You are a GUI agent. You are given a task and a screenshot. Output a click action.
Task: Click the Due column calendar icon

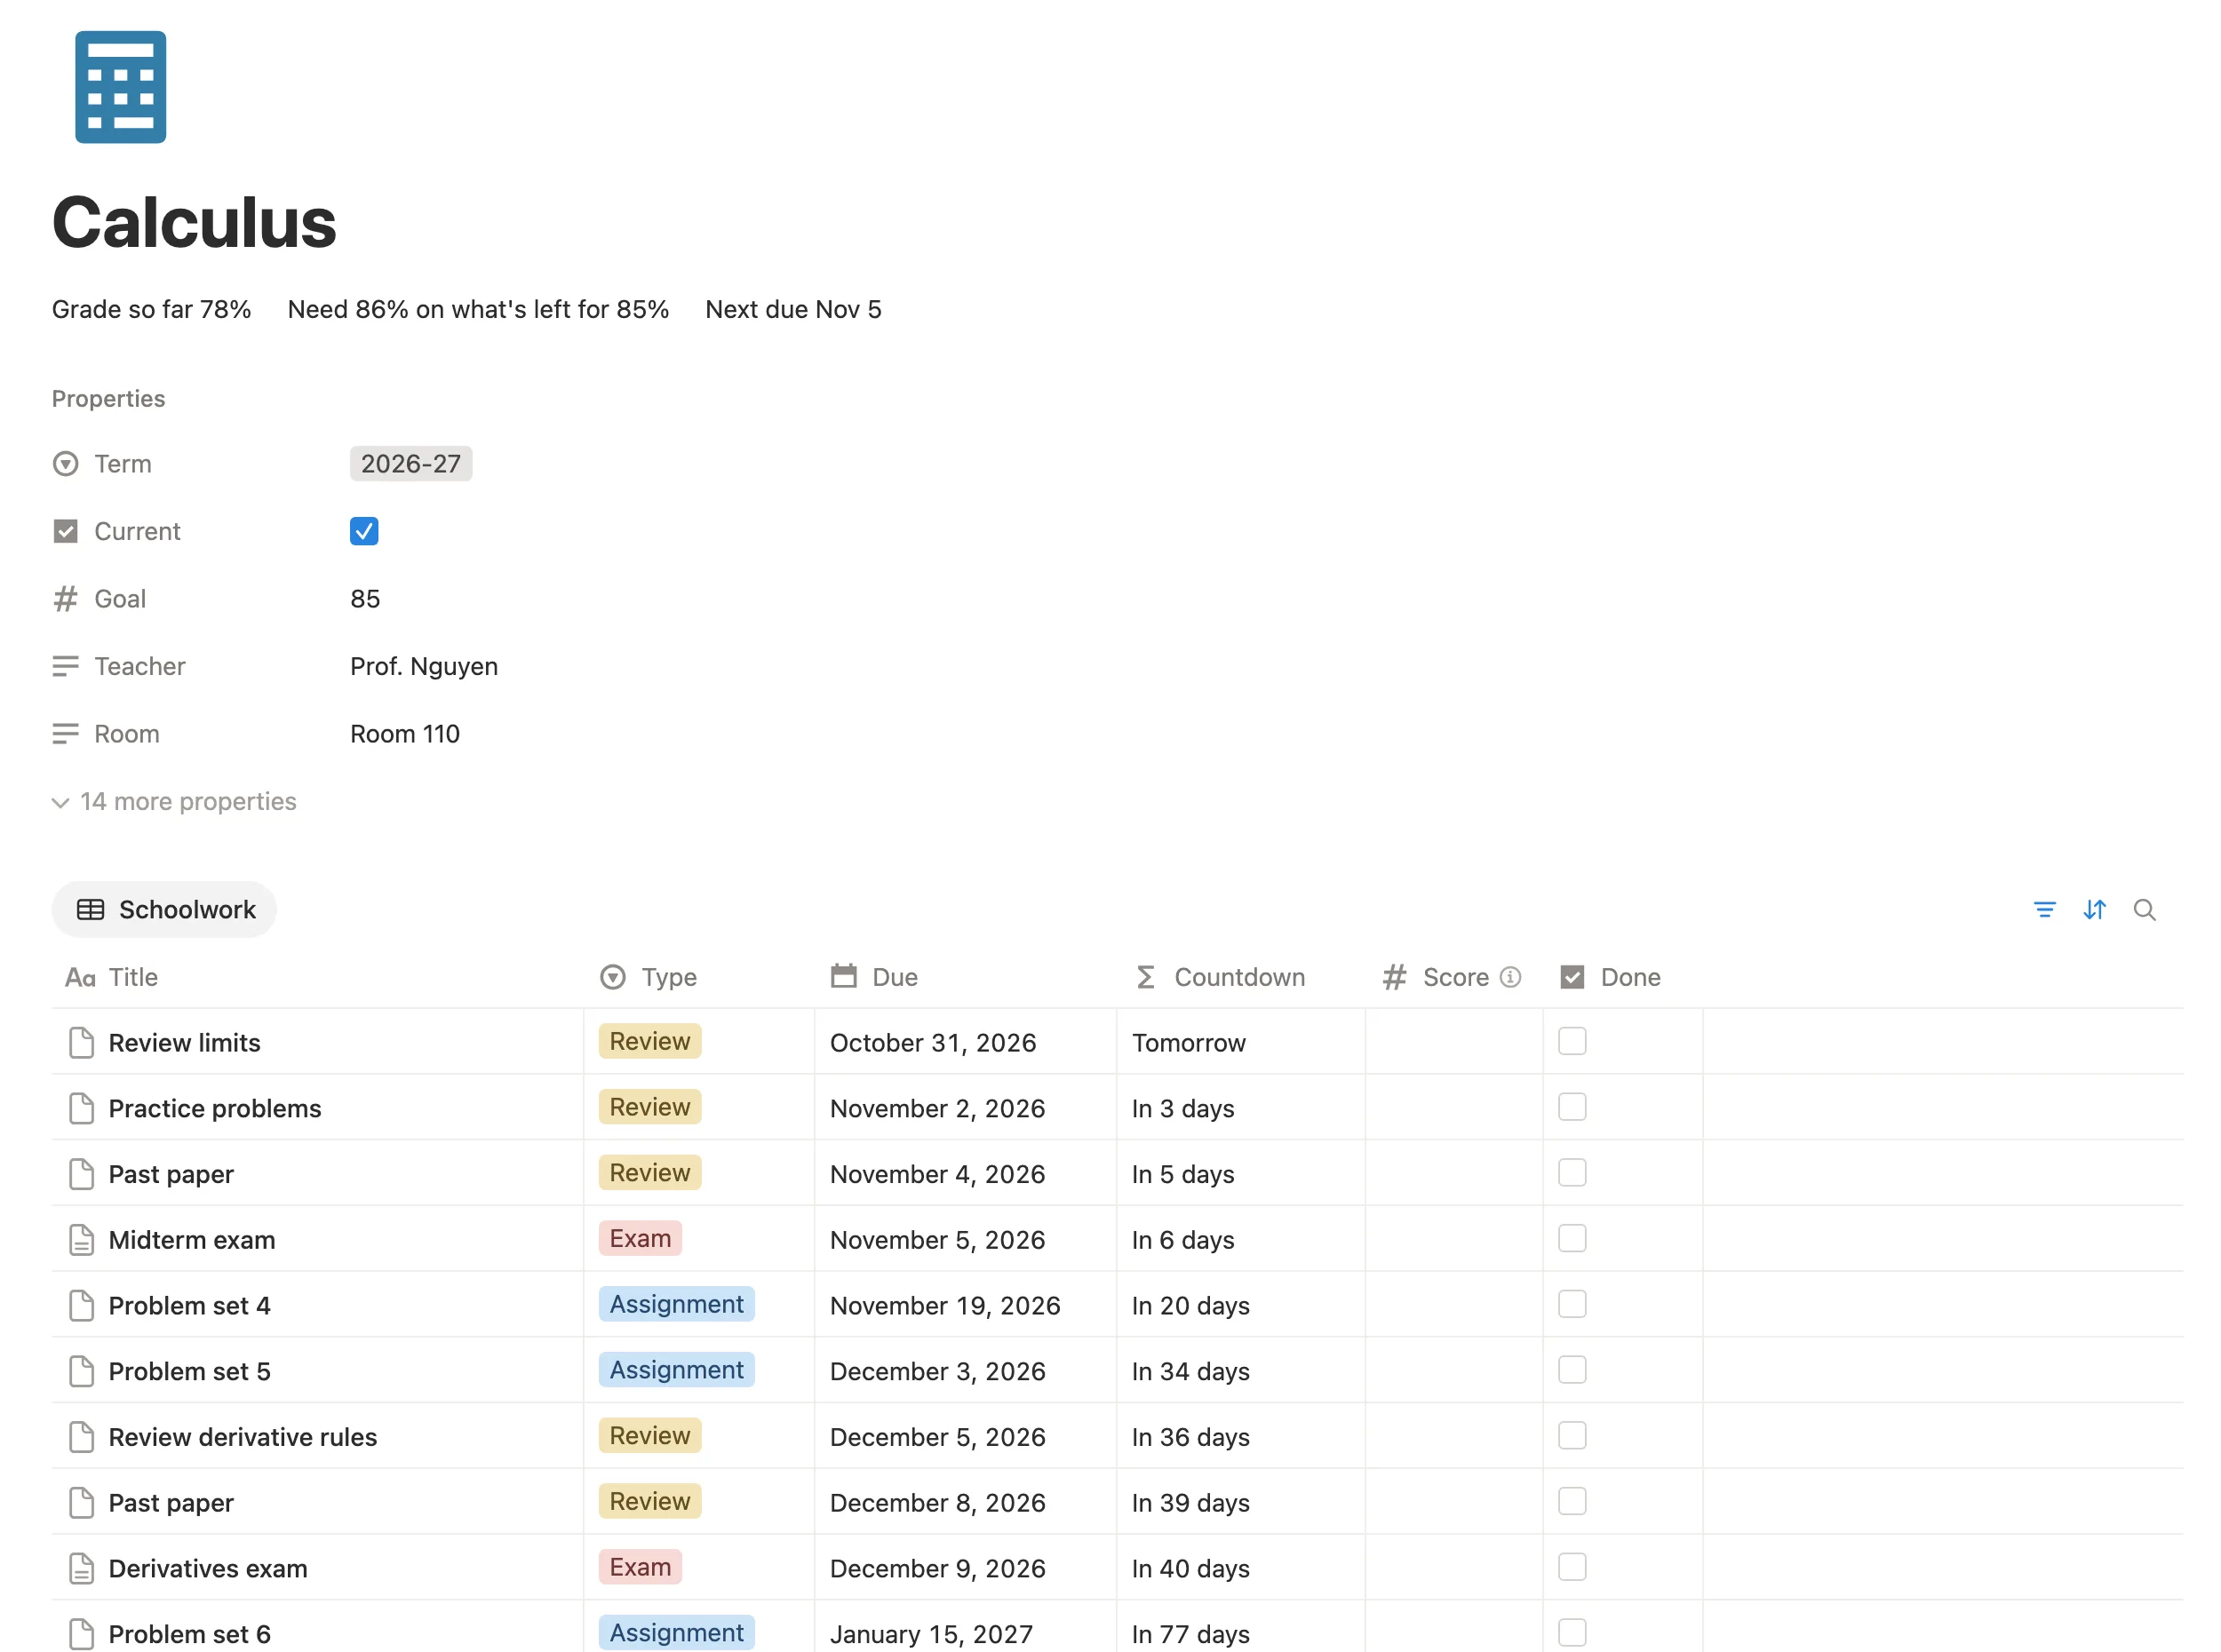click(x=843, y=976)
